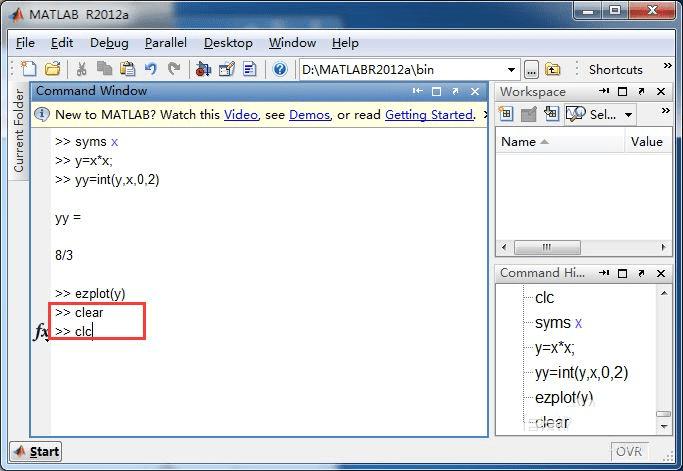The image size is (683, 471).
Task: Open a file with the folder icon
Action: click(53, 69)
